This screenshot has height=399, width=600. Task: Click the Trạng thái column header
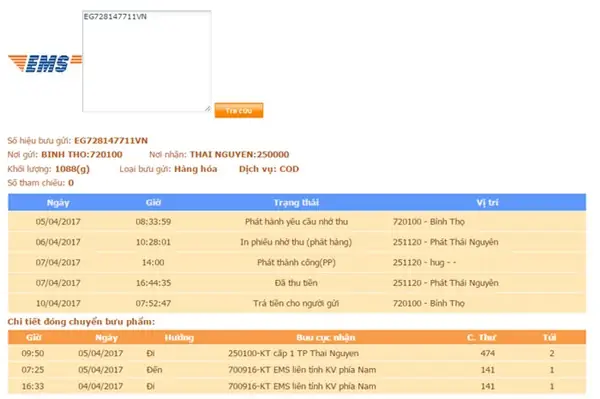pyautogui.click(x=296, y=203)
